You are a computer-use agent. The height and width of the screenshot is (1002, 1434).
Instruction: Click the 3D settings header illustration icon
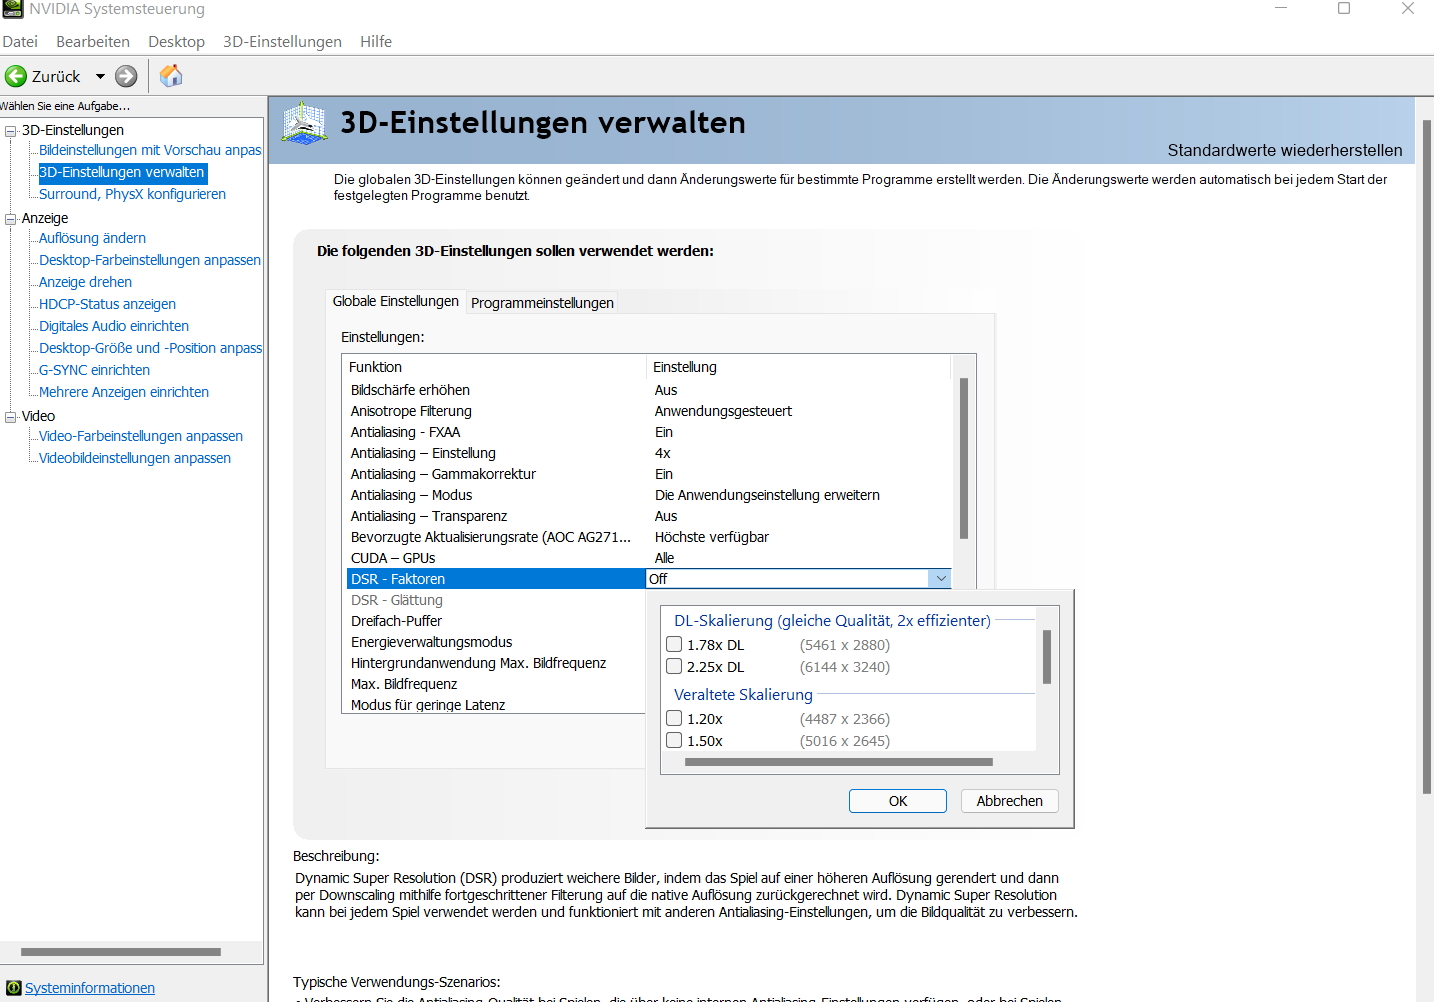[305, 124]
